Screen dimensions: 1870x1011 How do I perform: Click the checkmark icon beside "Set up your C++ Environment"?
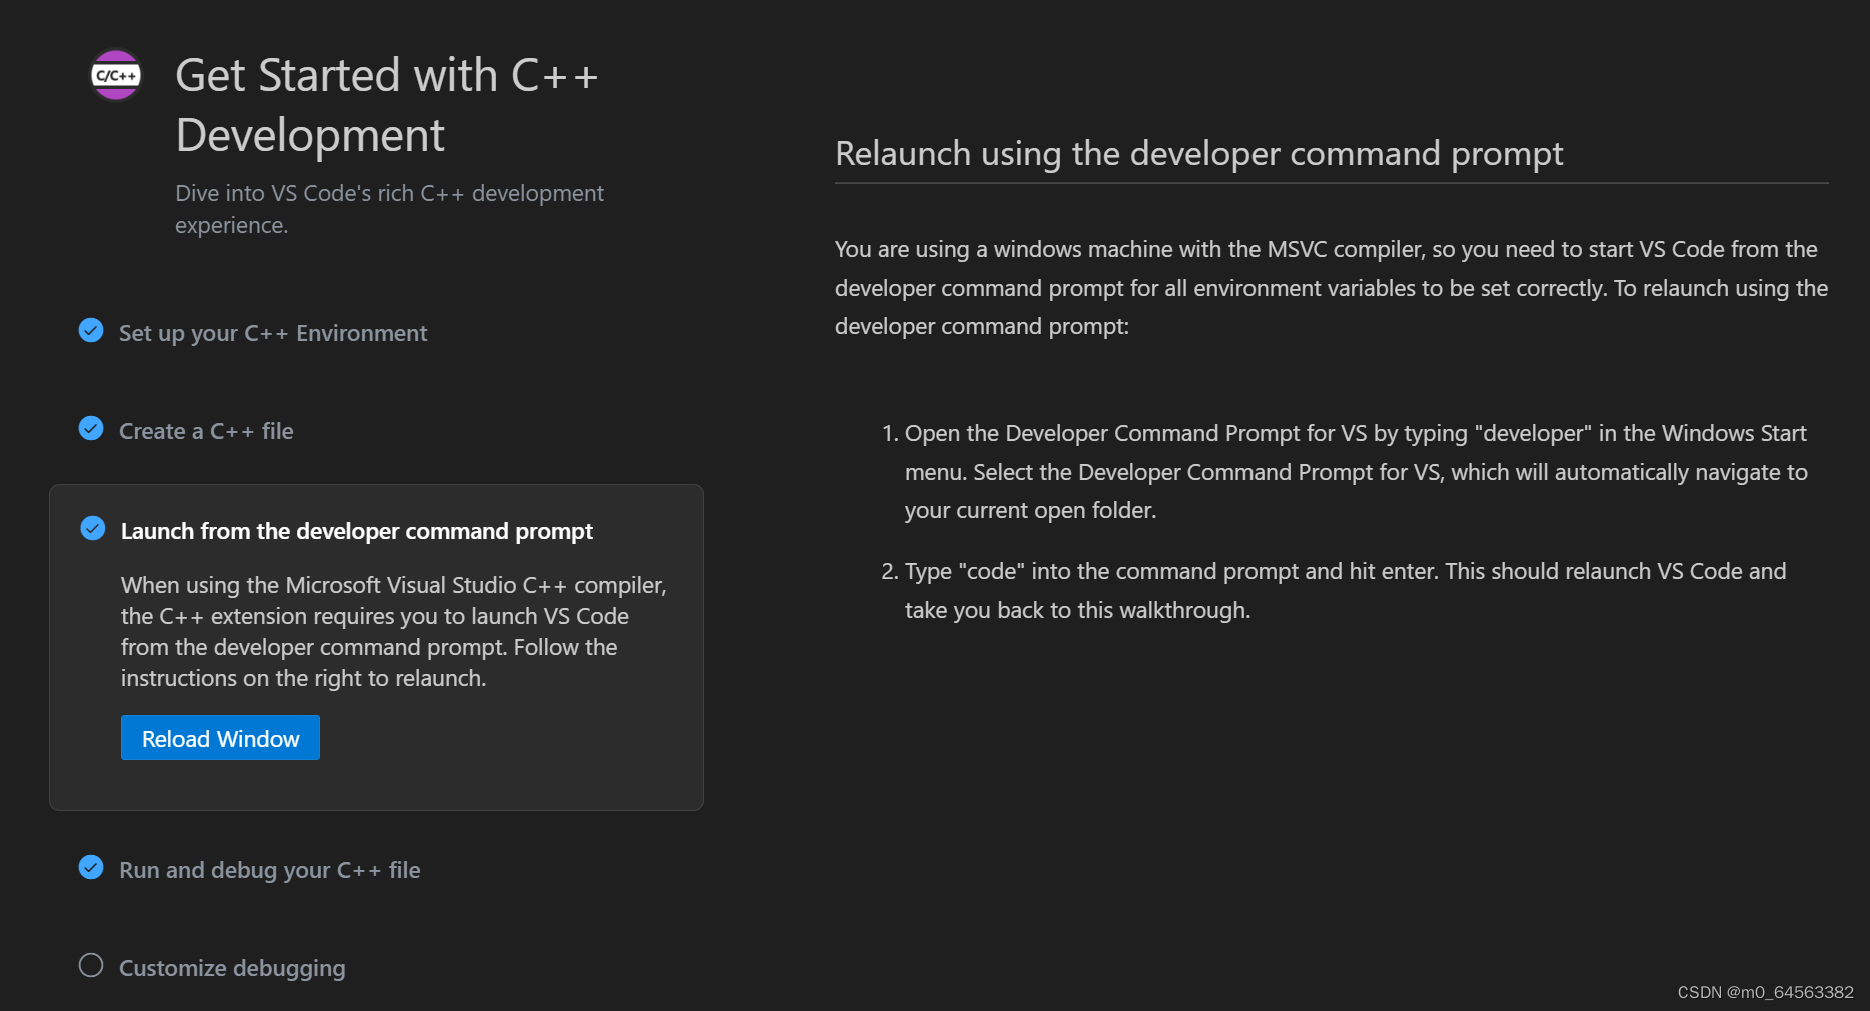pyautogui.click(x=90, y=330)
